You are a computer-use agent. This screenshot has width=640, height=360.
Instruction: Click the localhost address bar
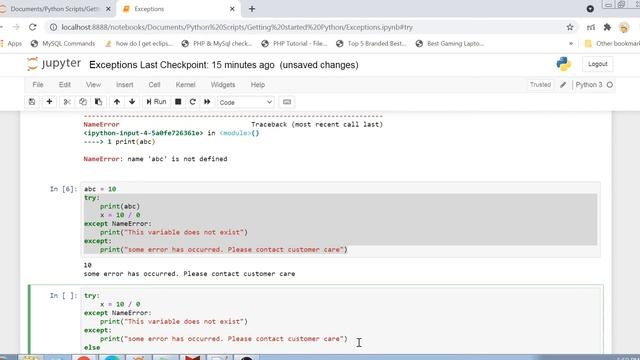(237, 27)
